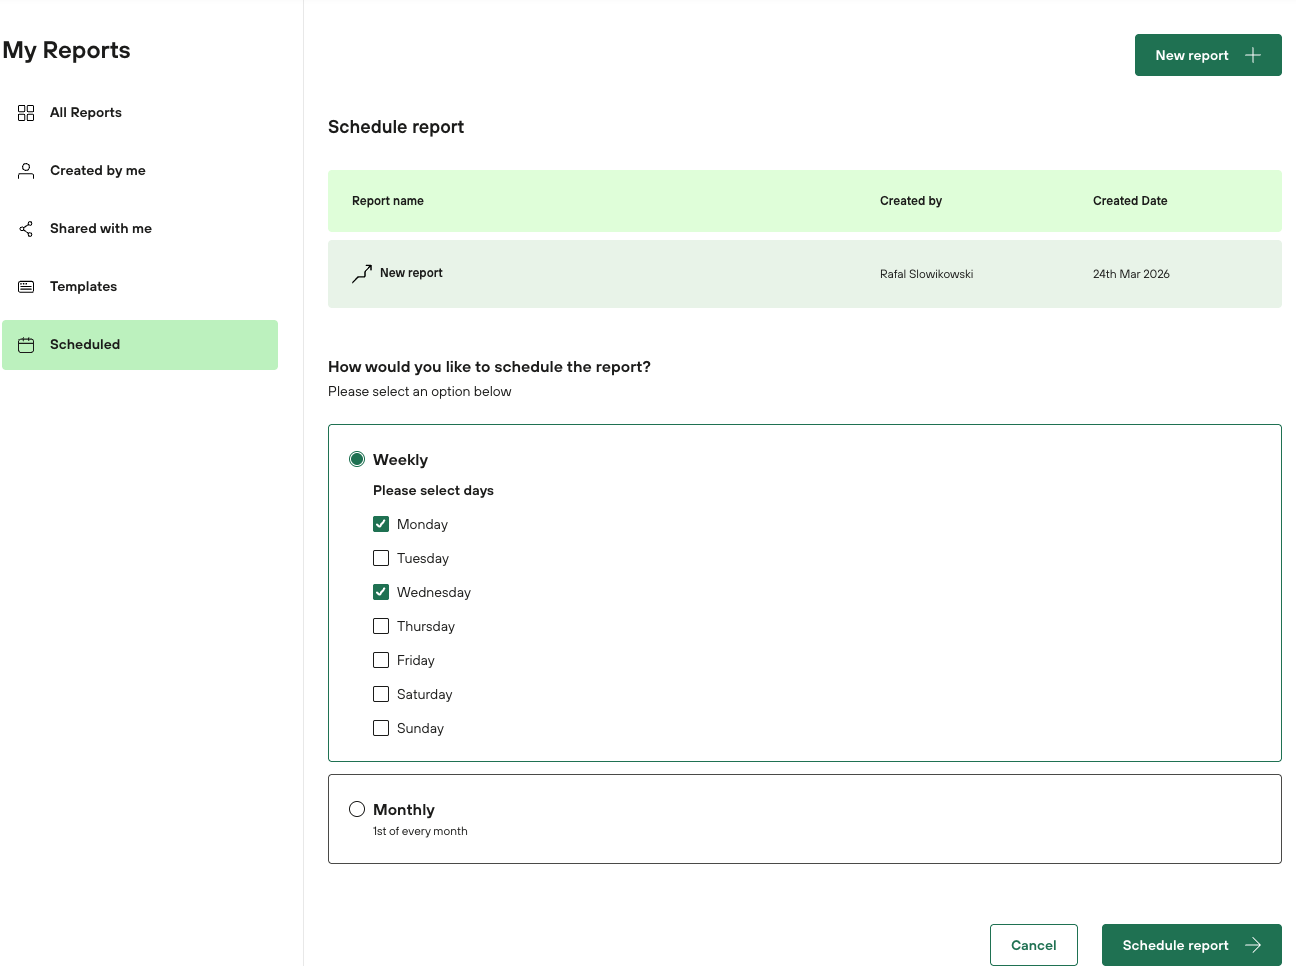1296x975 pixels.
Task: Click the Schedule report button label
Action: (x=1175, y=945)
